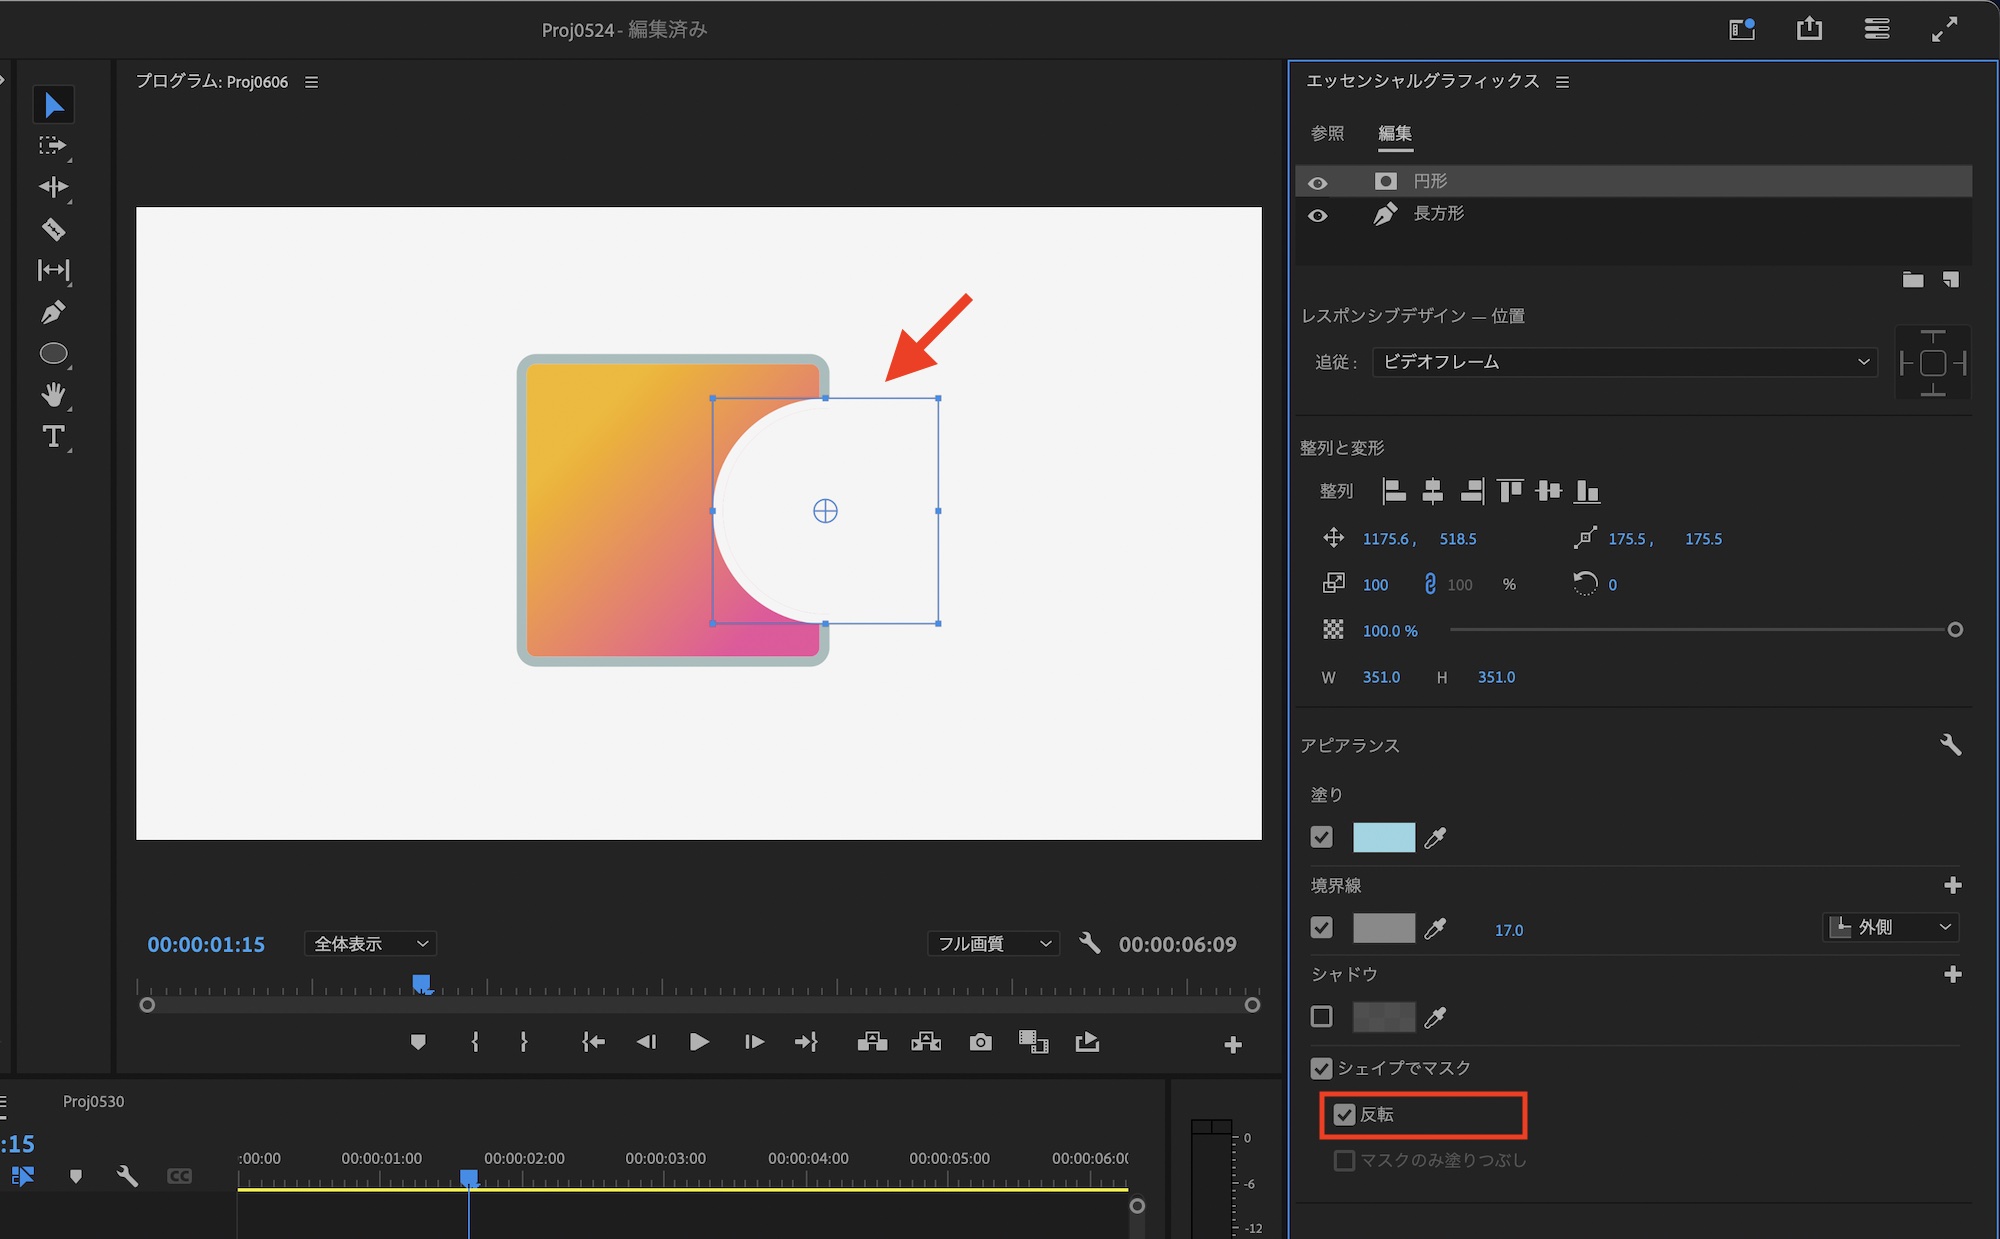Align left using alignment icon
Screen dimensions: 2000x1239
pyautogui.click(x=1394, y=491)
